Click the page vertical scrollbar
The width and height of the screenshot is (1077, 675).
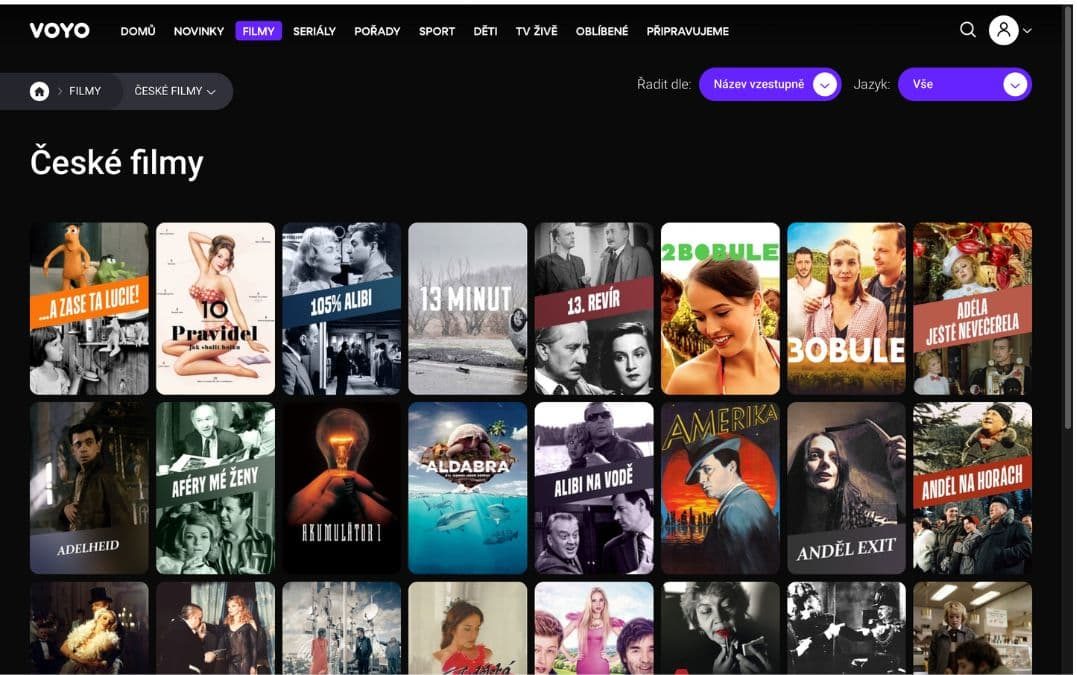click(x=1067, y=220)
